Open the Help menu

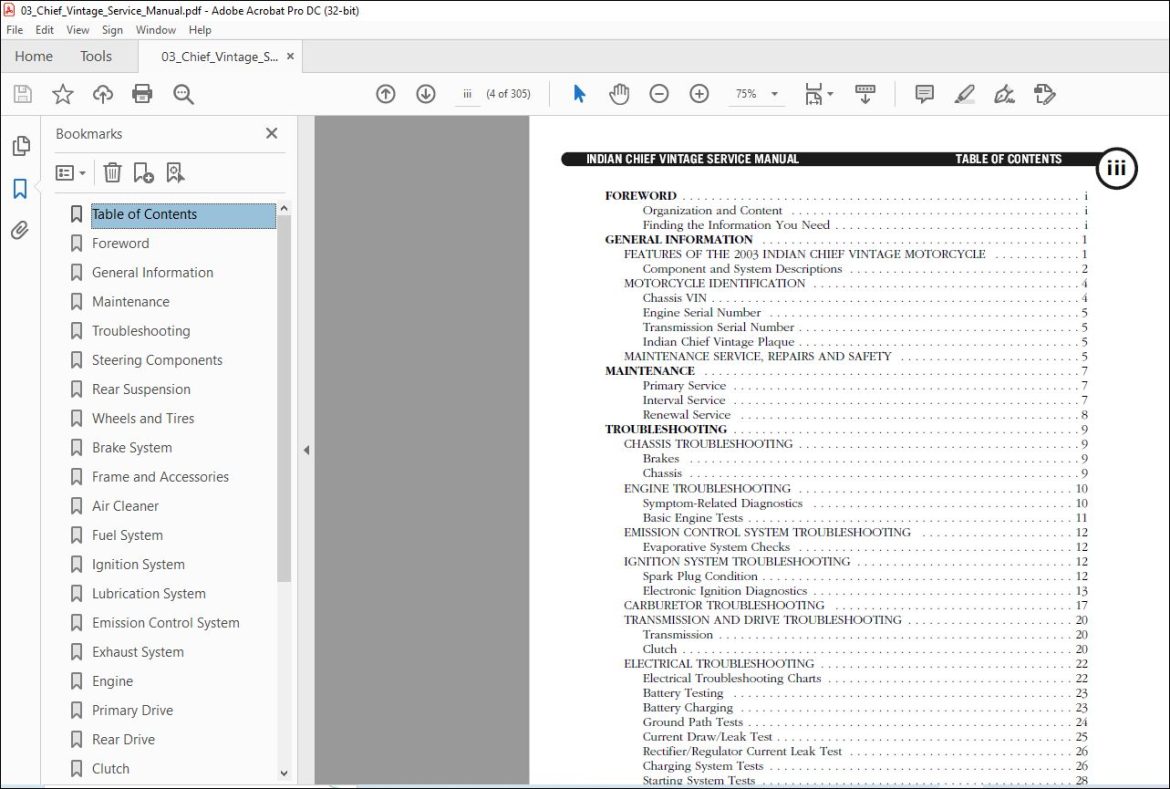click(x=200, y=30)
